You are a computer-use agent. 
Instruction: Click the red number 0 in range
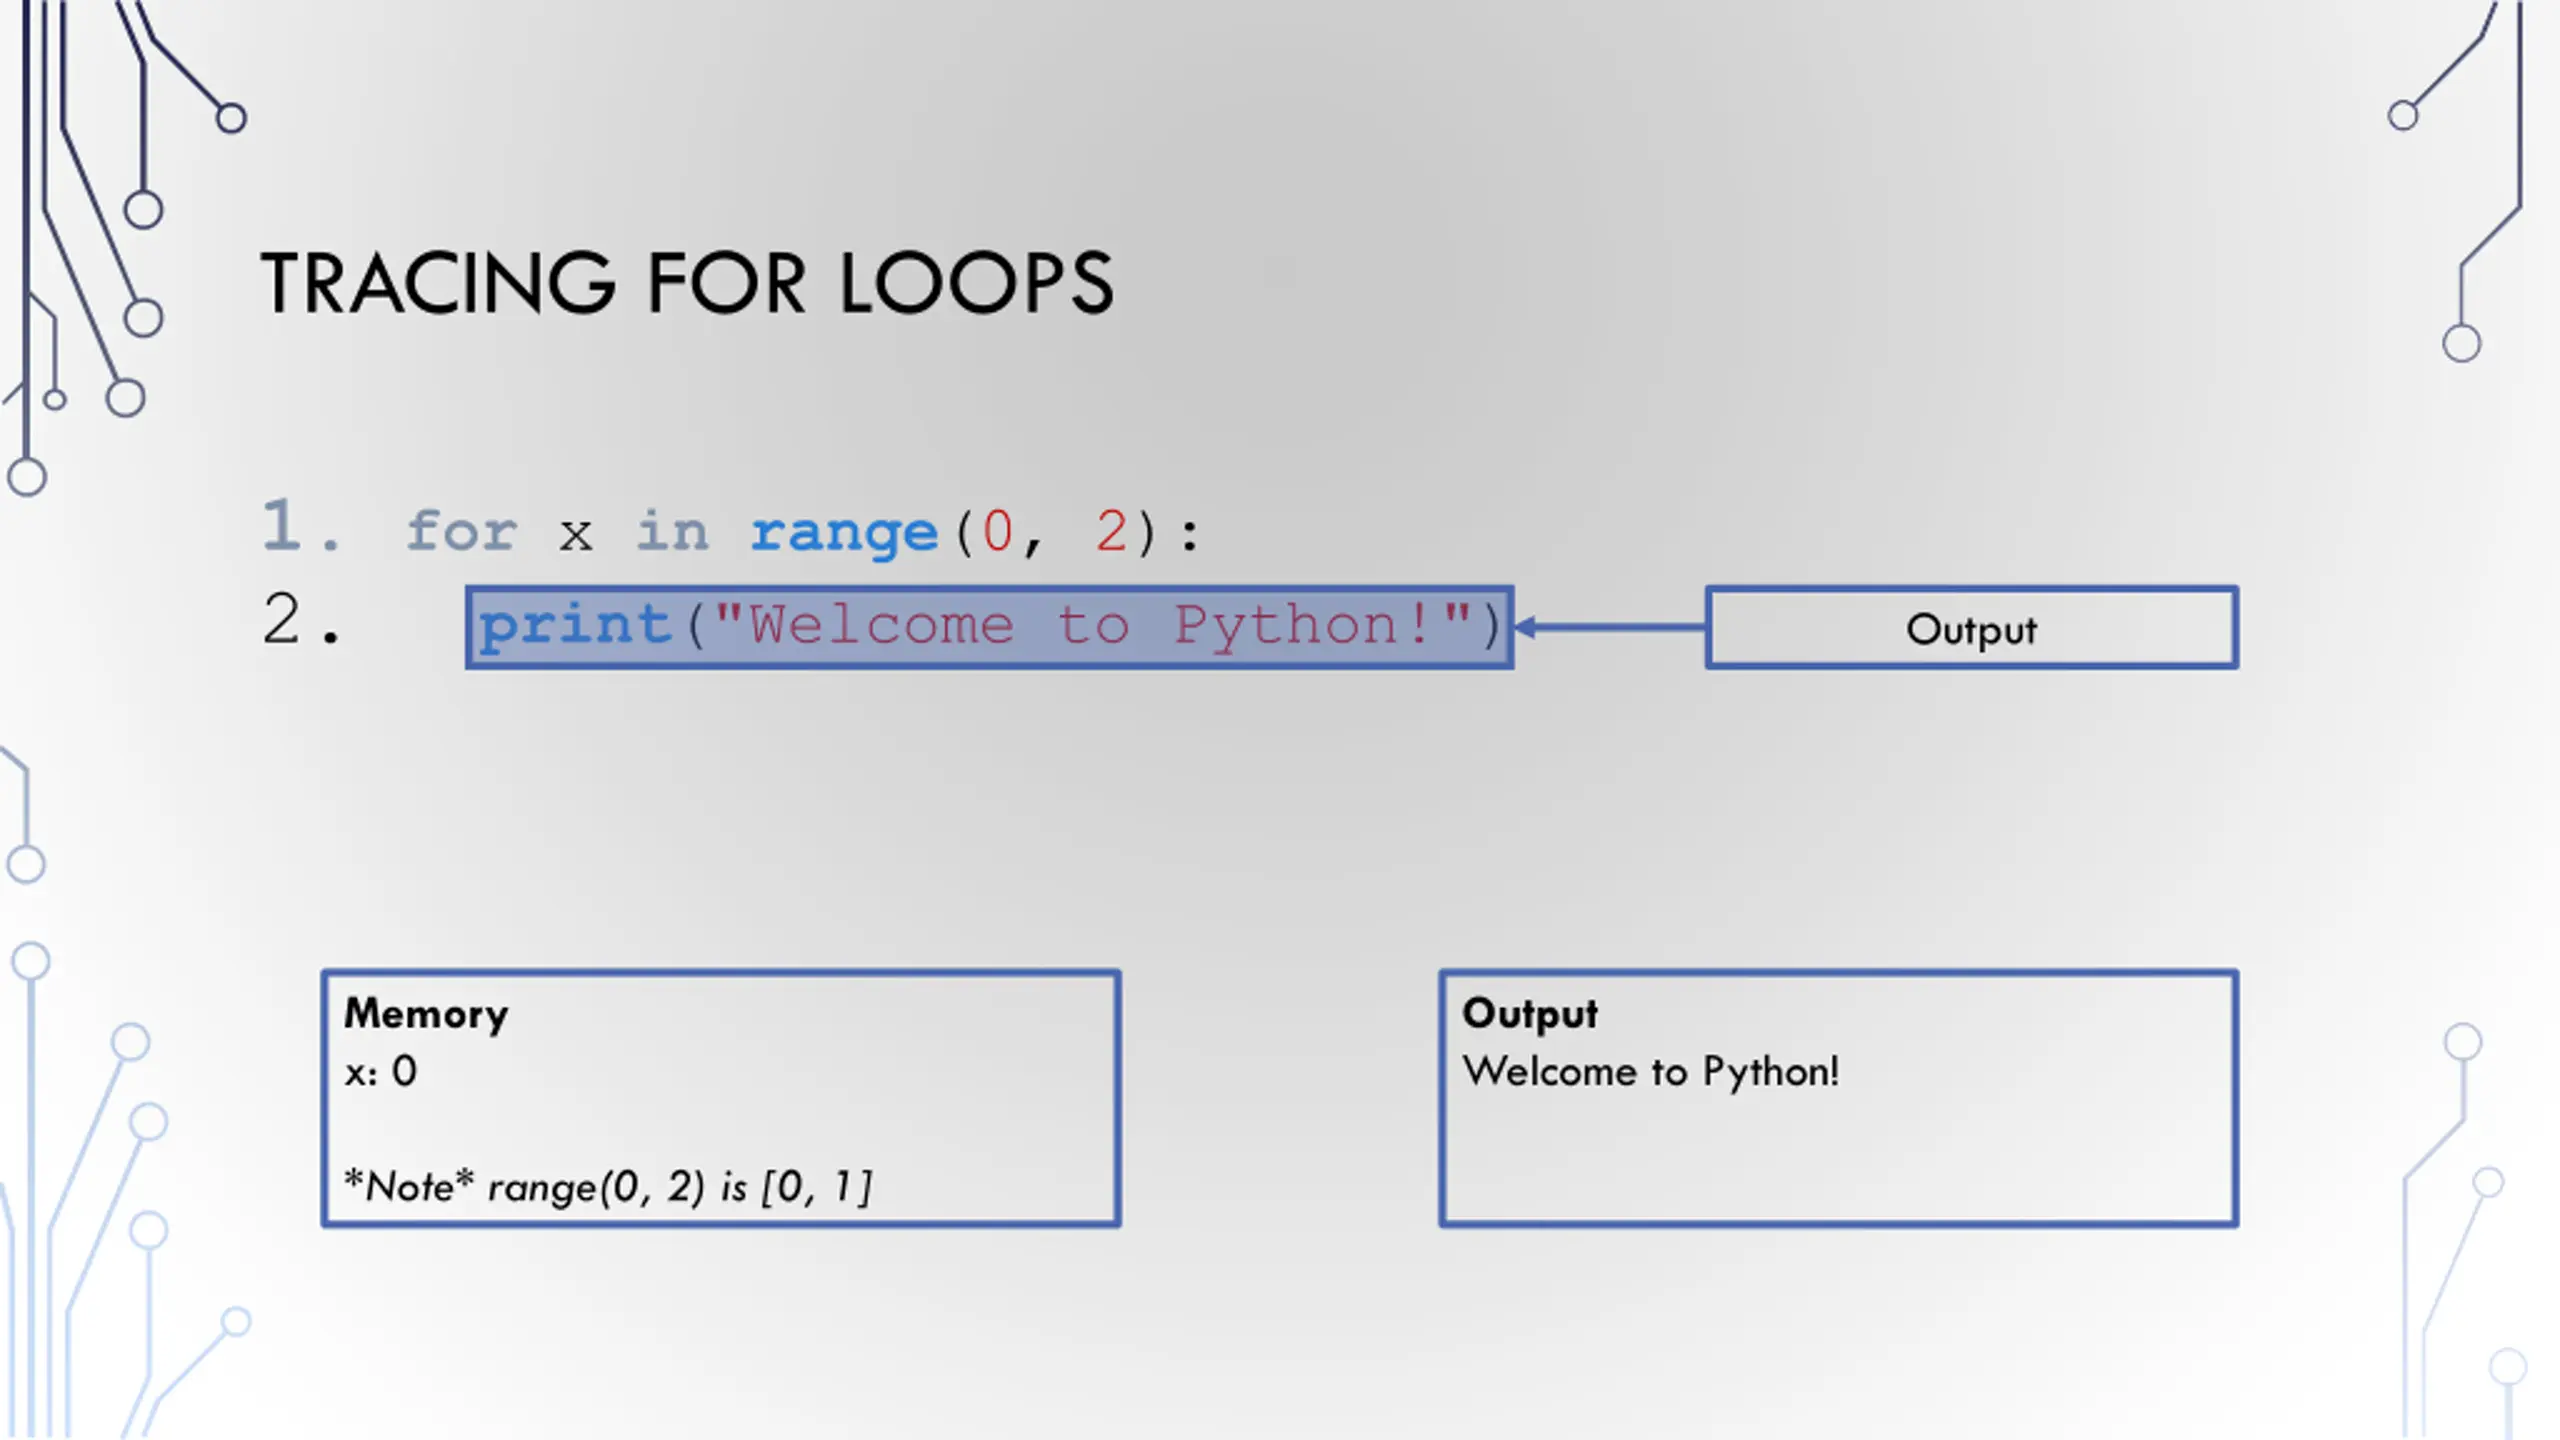click(x=997, y=530)
